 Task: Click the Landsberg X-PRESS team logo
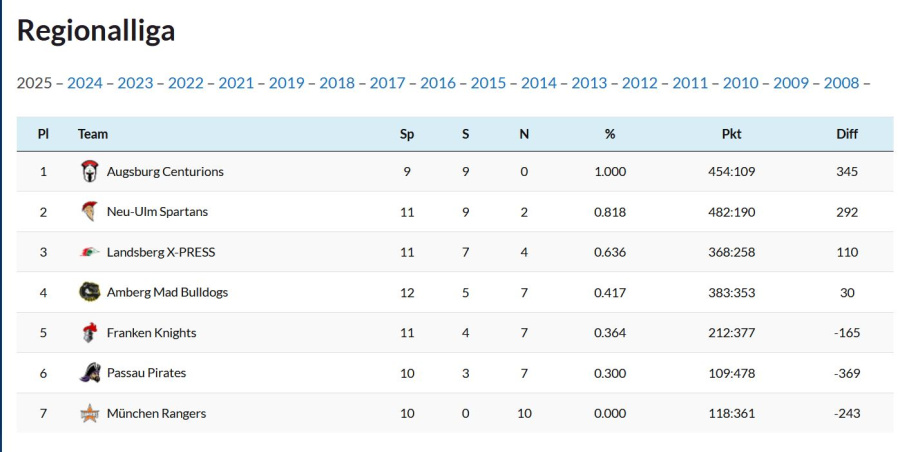pyautogui.click(x=90, y=252)
